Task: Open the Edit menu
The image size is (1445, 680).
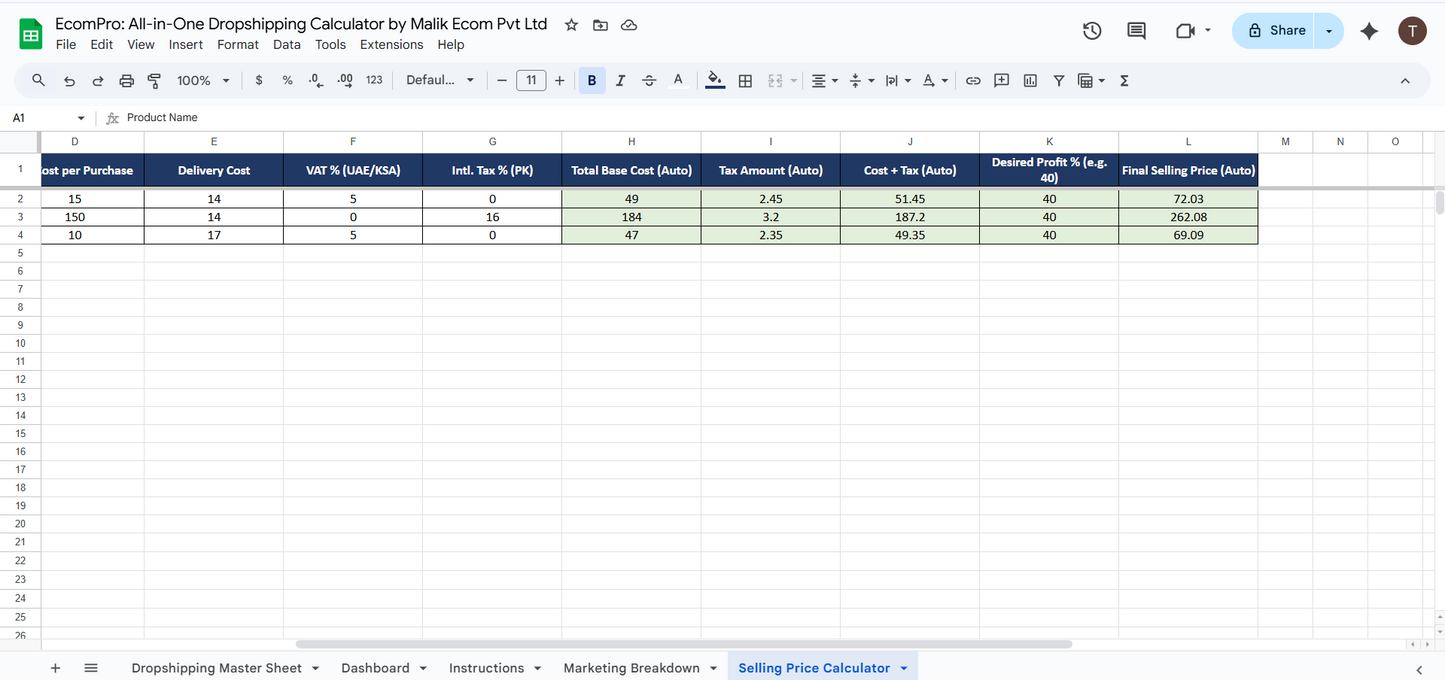Action: (101, 45)
